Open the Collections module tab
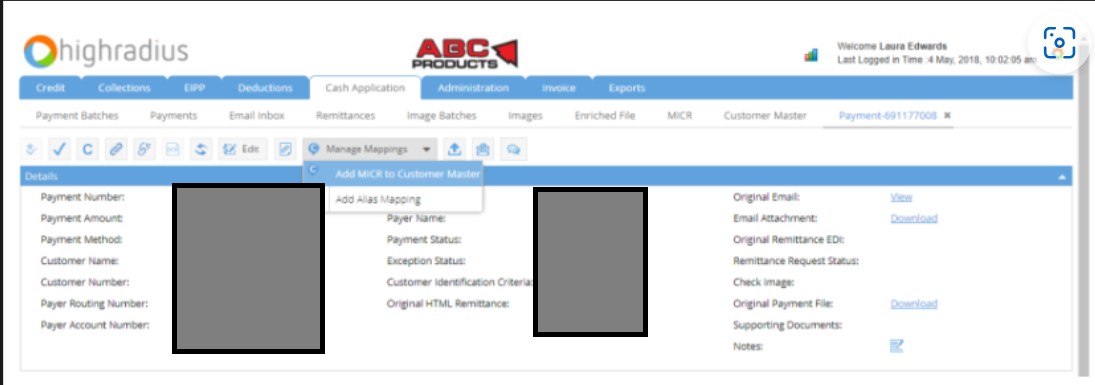The height and width of the screenshot is (385, 1095). 124,88
